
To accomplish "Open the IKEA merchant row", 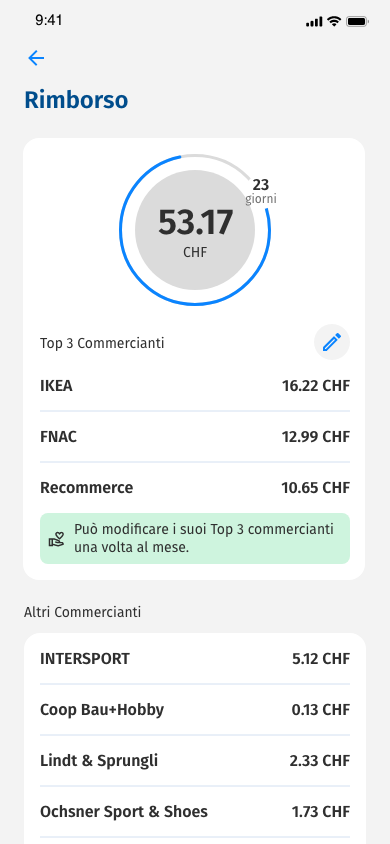I will click(195, 386).
